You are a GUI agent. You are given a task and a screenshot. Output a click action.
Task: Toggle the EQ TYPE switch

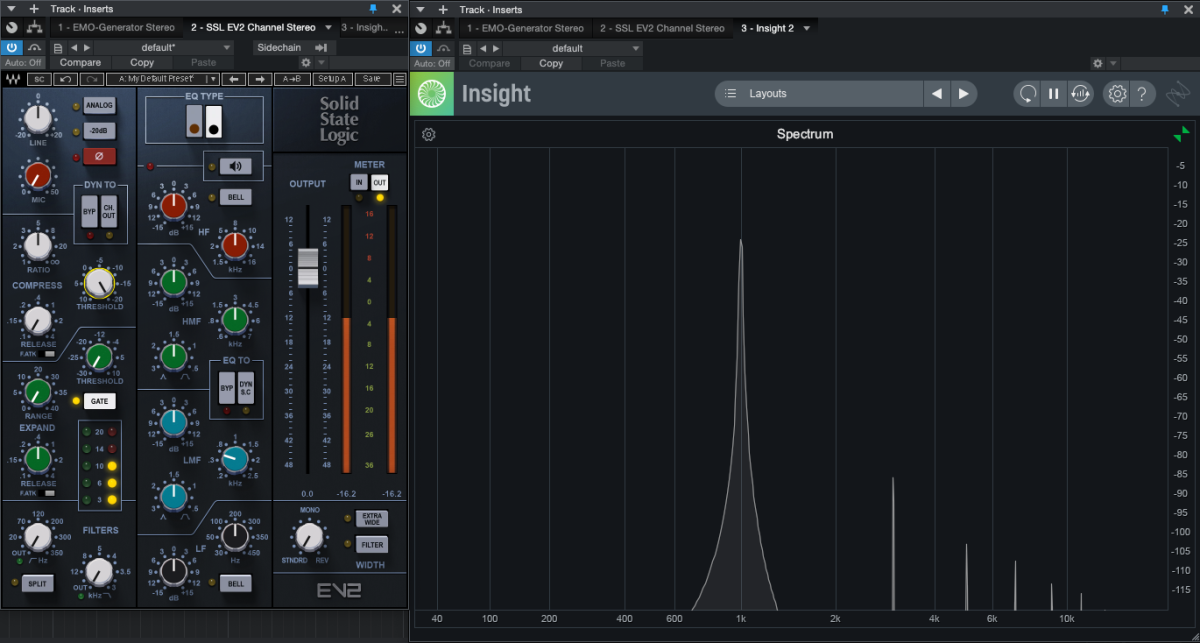[203, 121]
